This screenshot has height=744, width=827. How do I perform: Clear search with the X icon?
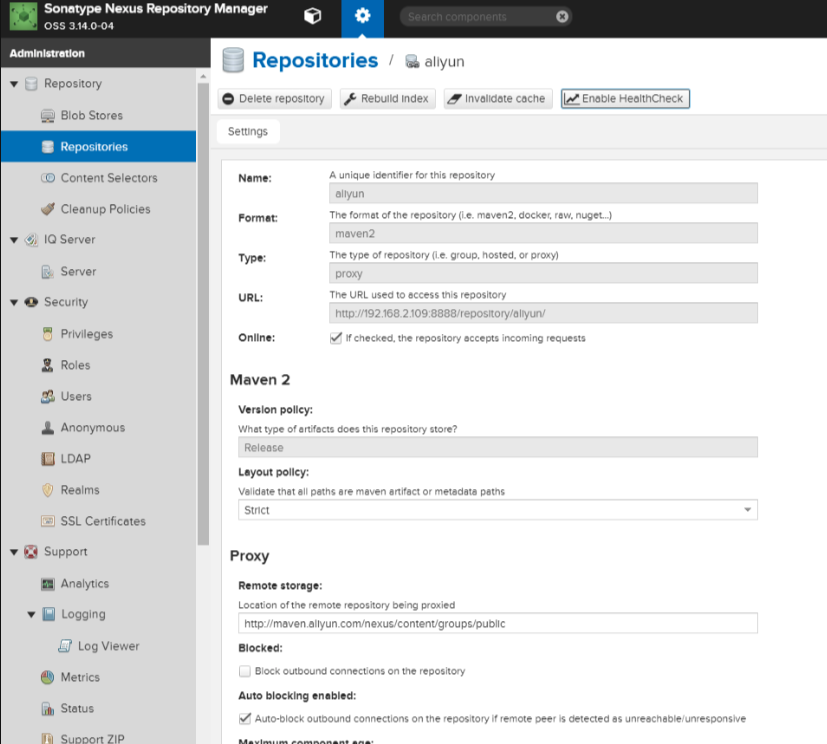click(562, 17)
